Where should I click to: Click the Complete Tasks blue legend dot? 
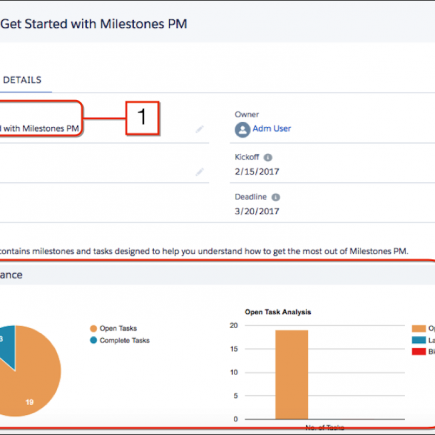[x=93, y=340]
